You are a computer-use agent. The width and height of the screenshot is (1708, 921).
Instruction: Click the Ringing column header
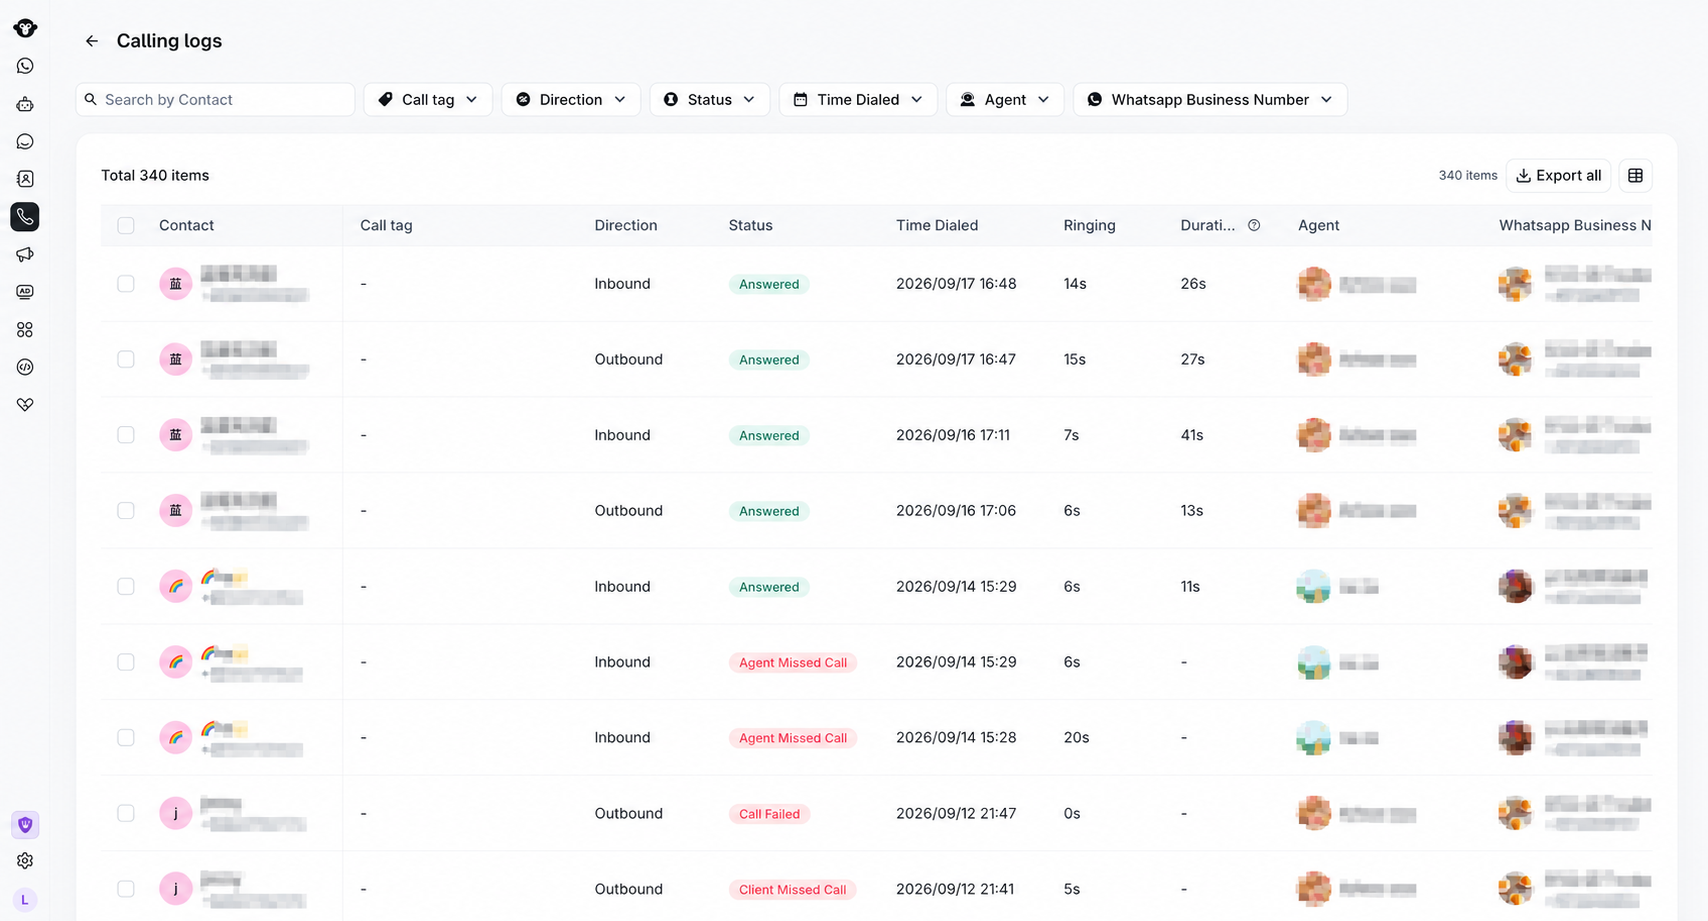point(1089,225)
